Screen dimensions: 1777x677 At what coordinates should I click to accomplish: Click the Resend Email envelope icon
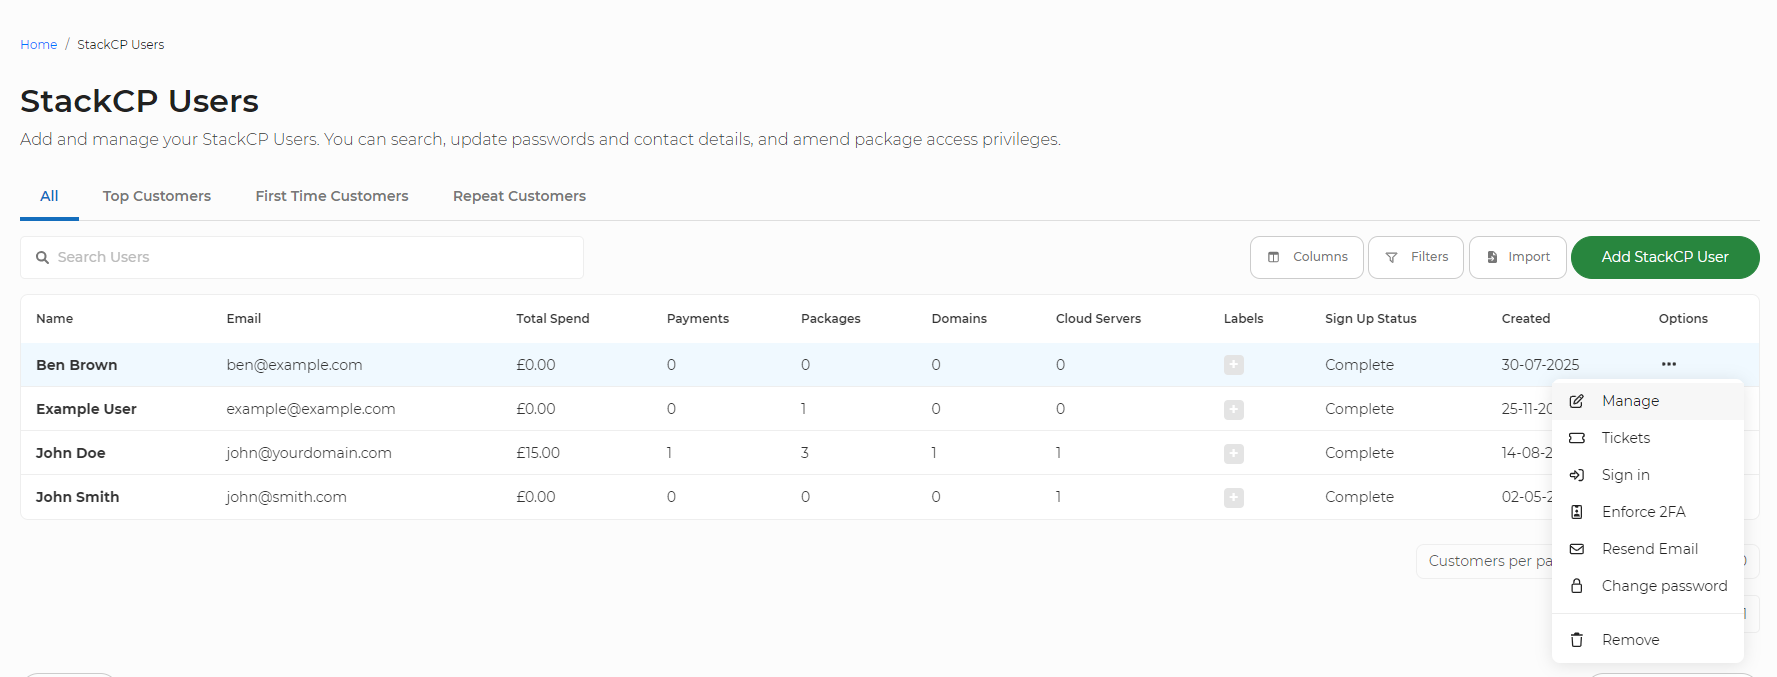1577,549
